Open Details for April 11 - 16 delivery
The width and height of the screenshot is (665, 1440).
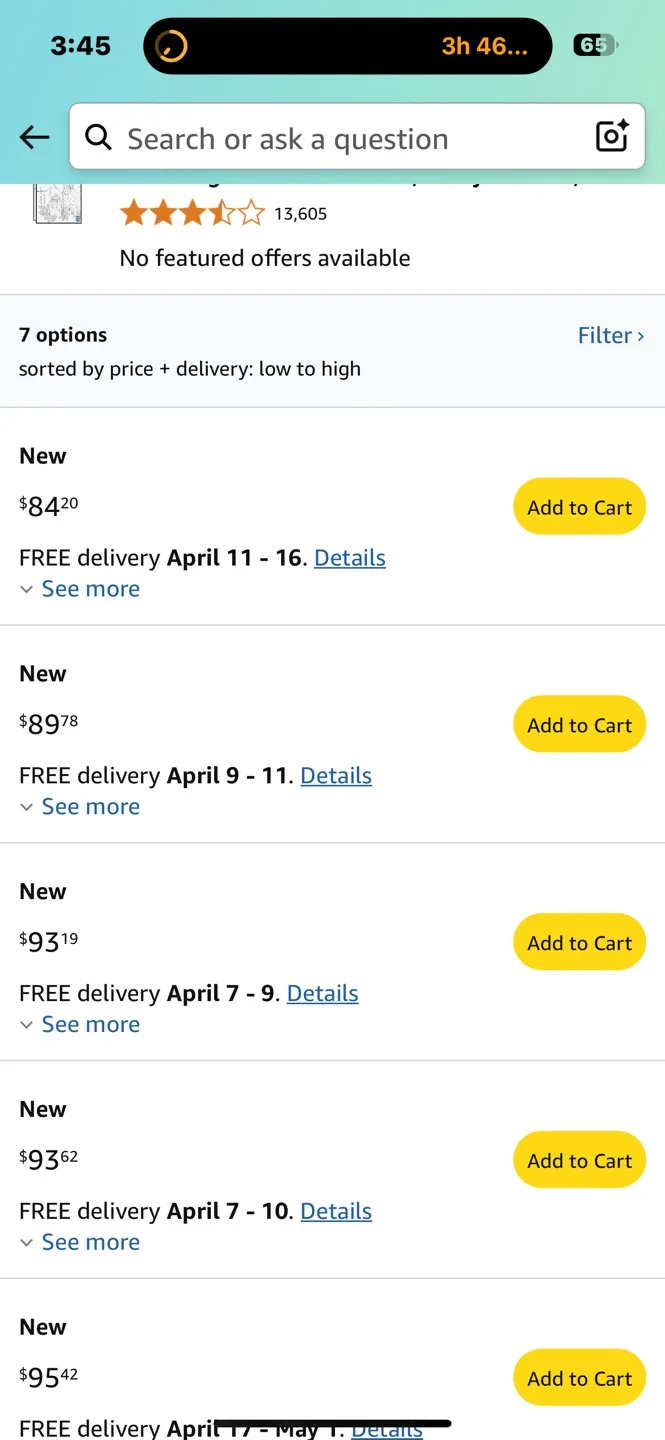(x=350, y=558)
